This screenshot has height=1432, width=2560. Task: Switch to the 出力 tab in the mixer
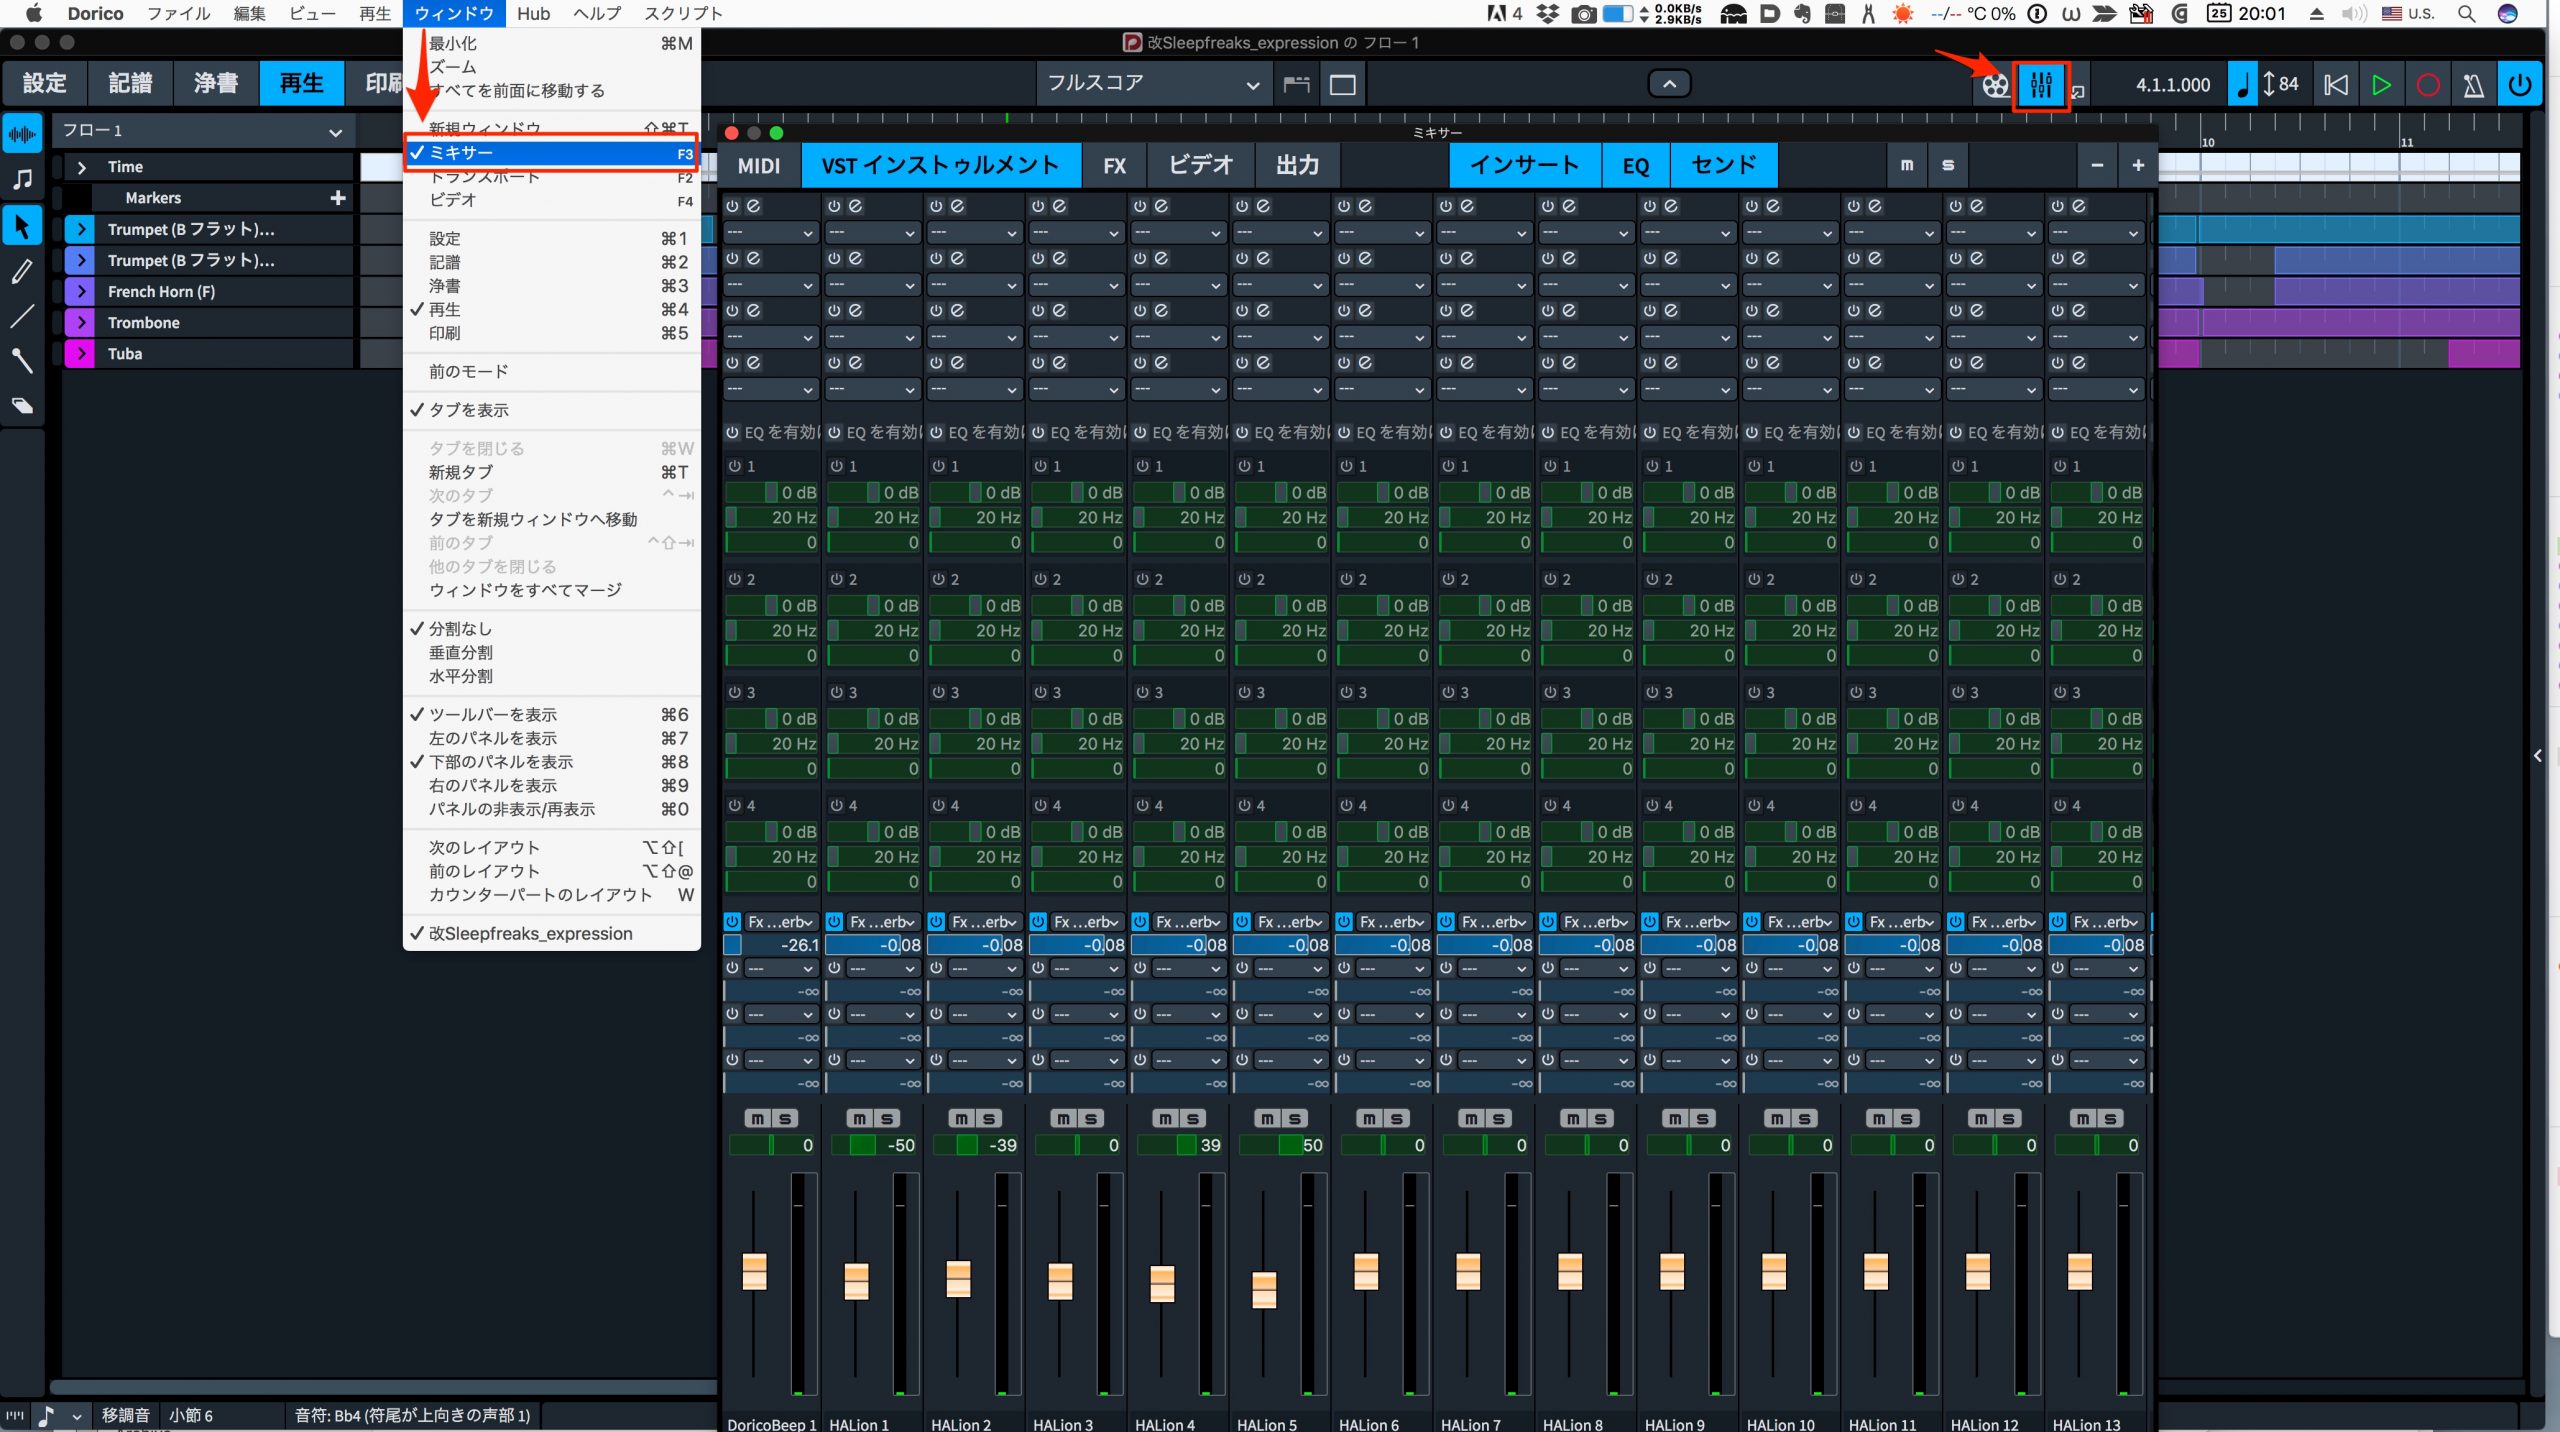(x=1298, y=165)
